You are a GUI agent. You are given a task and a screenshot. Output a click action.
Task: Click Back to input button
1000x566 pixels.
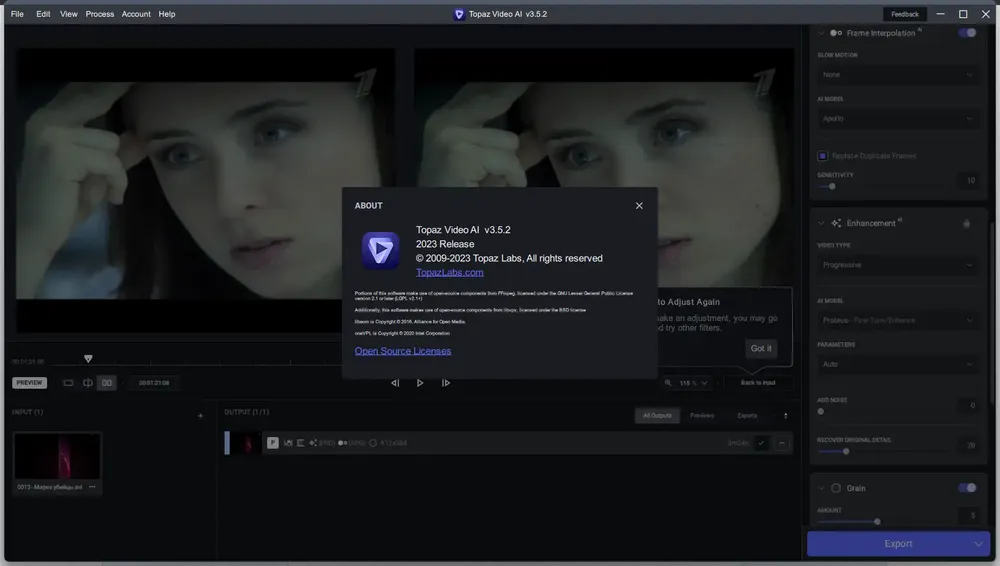click(x=758, y=383)
